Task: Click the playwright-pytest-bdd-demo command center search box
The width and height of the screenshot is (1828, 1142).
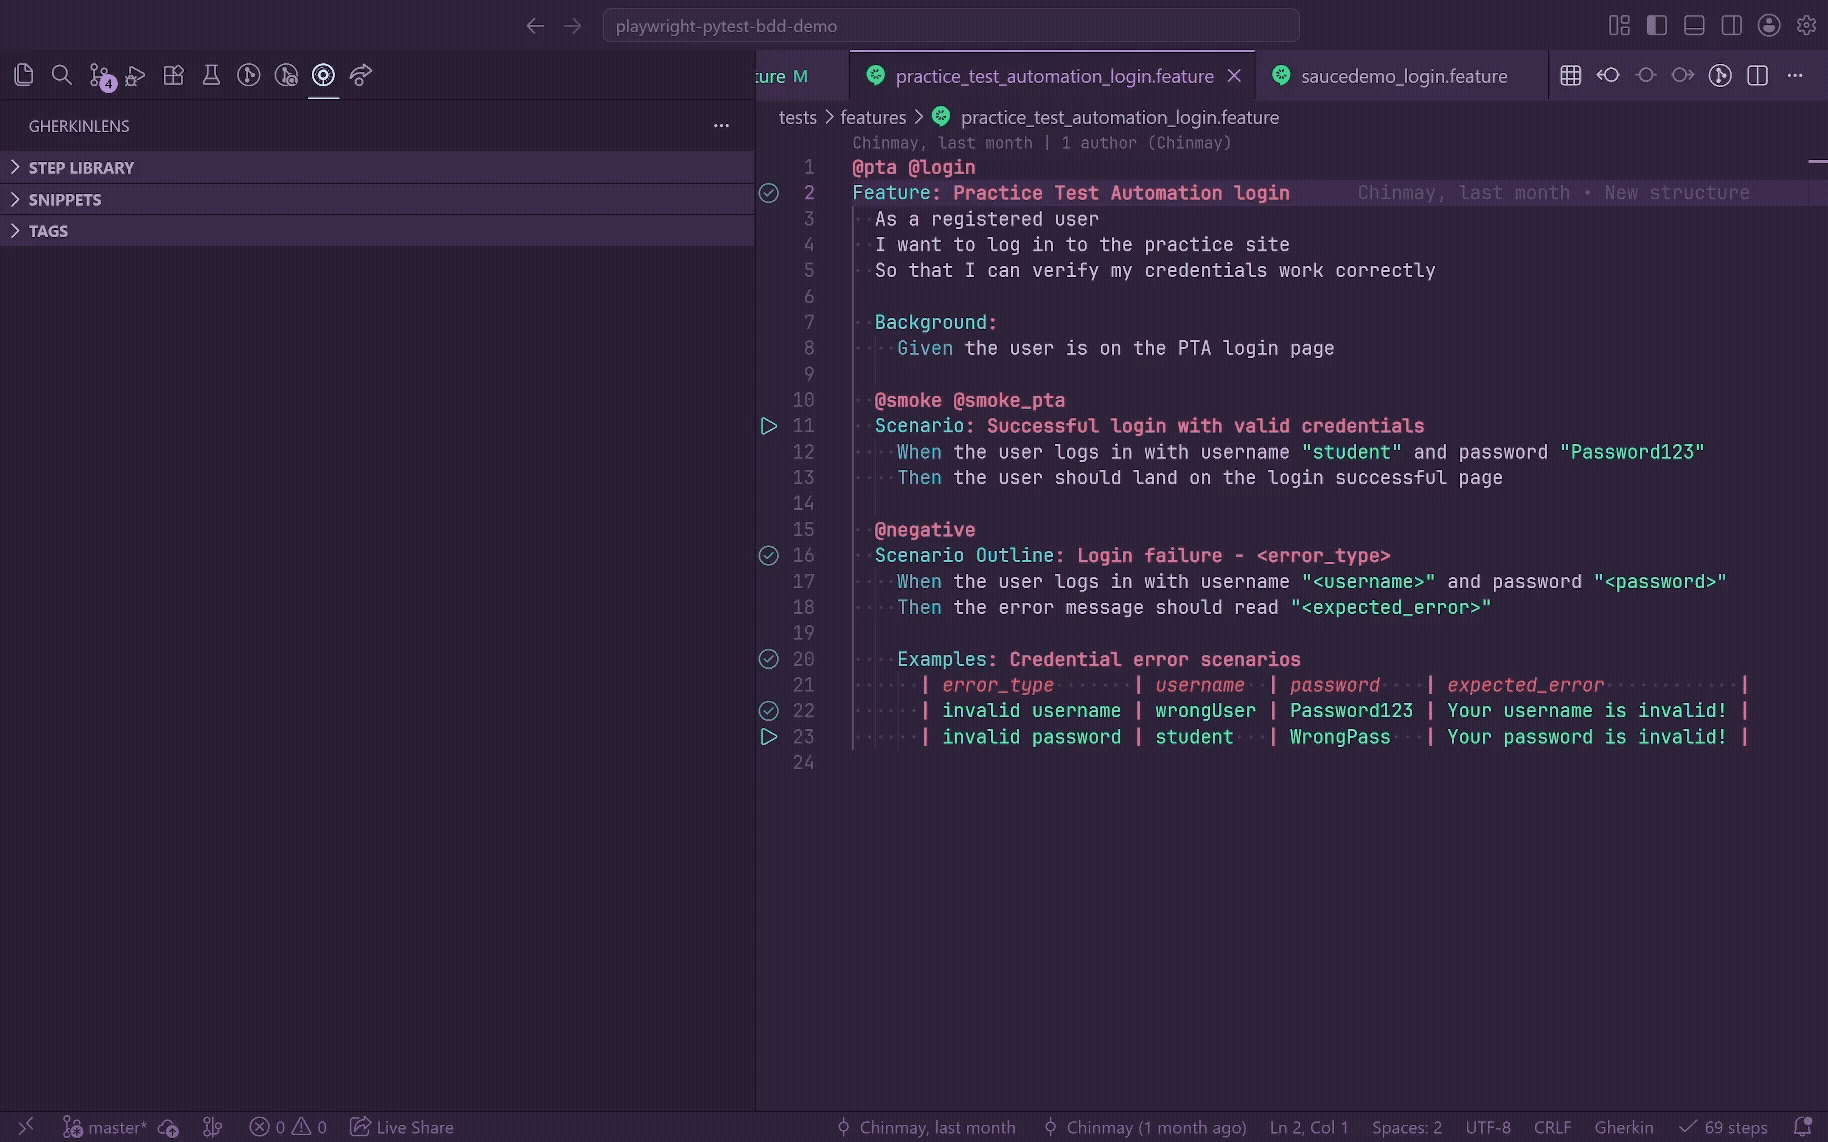Action: [951, 26]
